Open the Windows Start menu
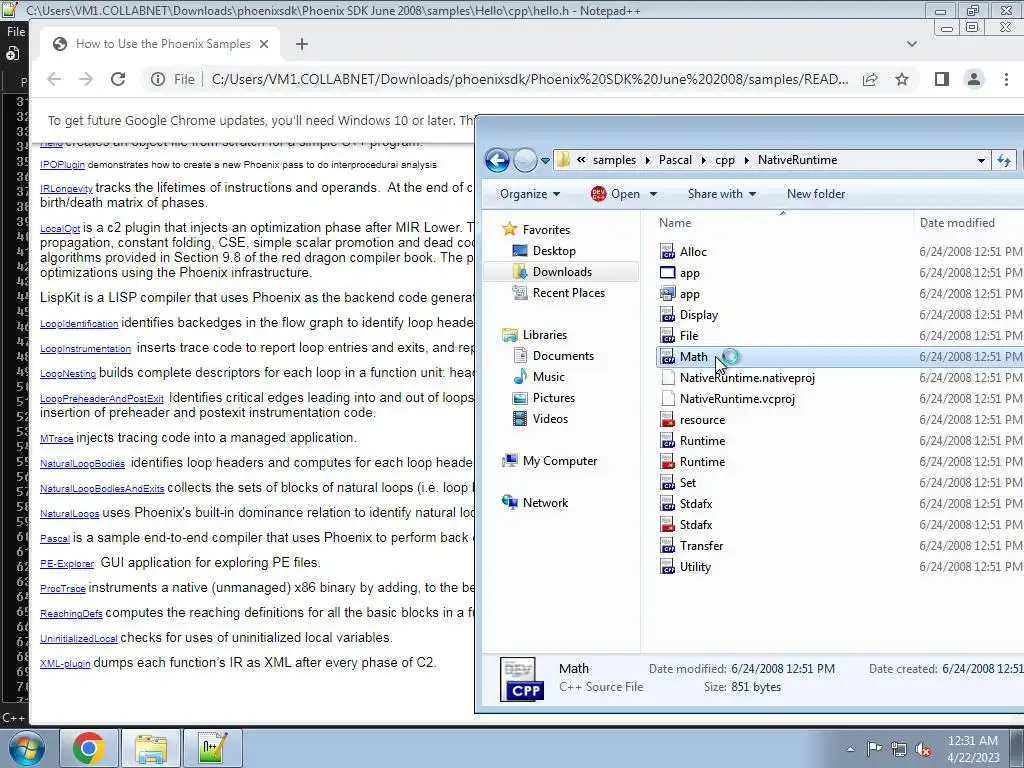Image resolution: width=1024 pixels, height=768 pixels. click(26, 748)
